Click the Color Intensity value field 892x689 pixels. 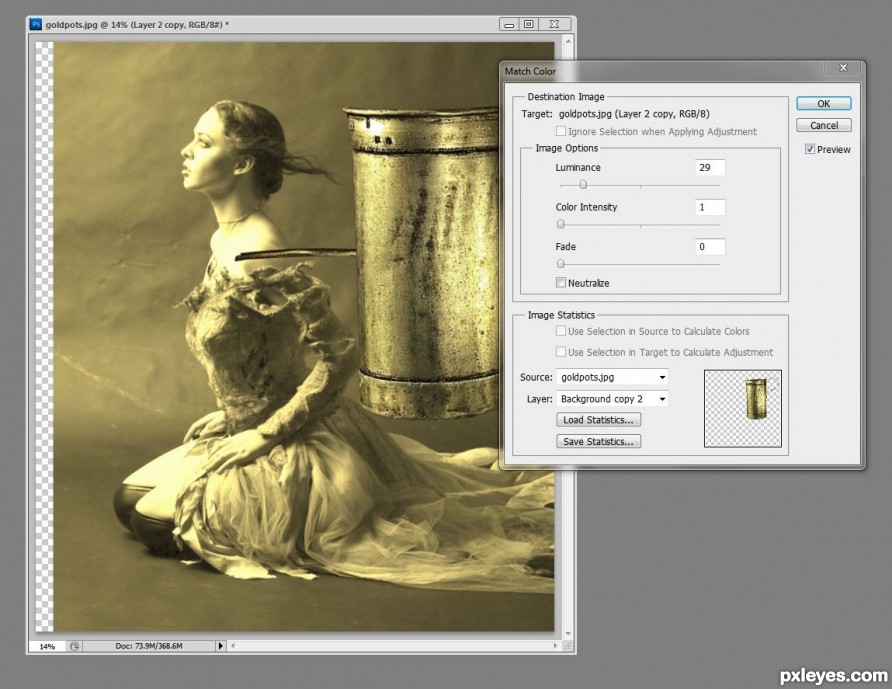709,207
